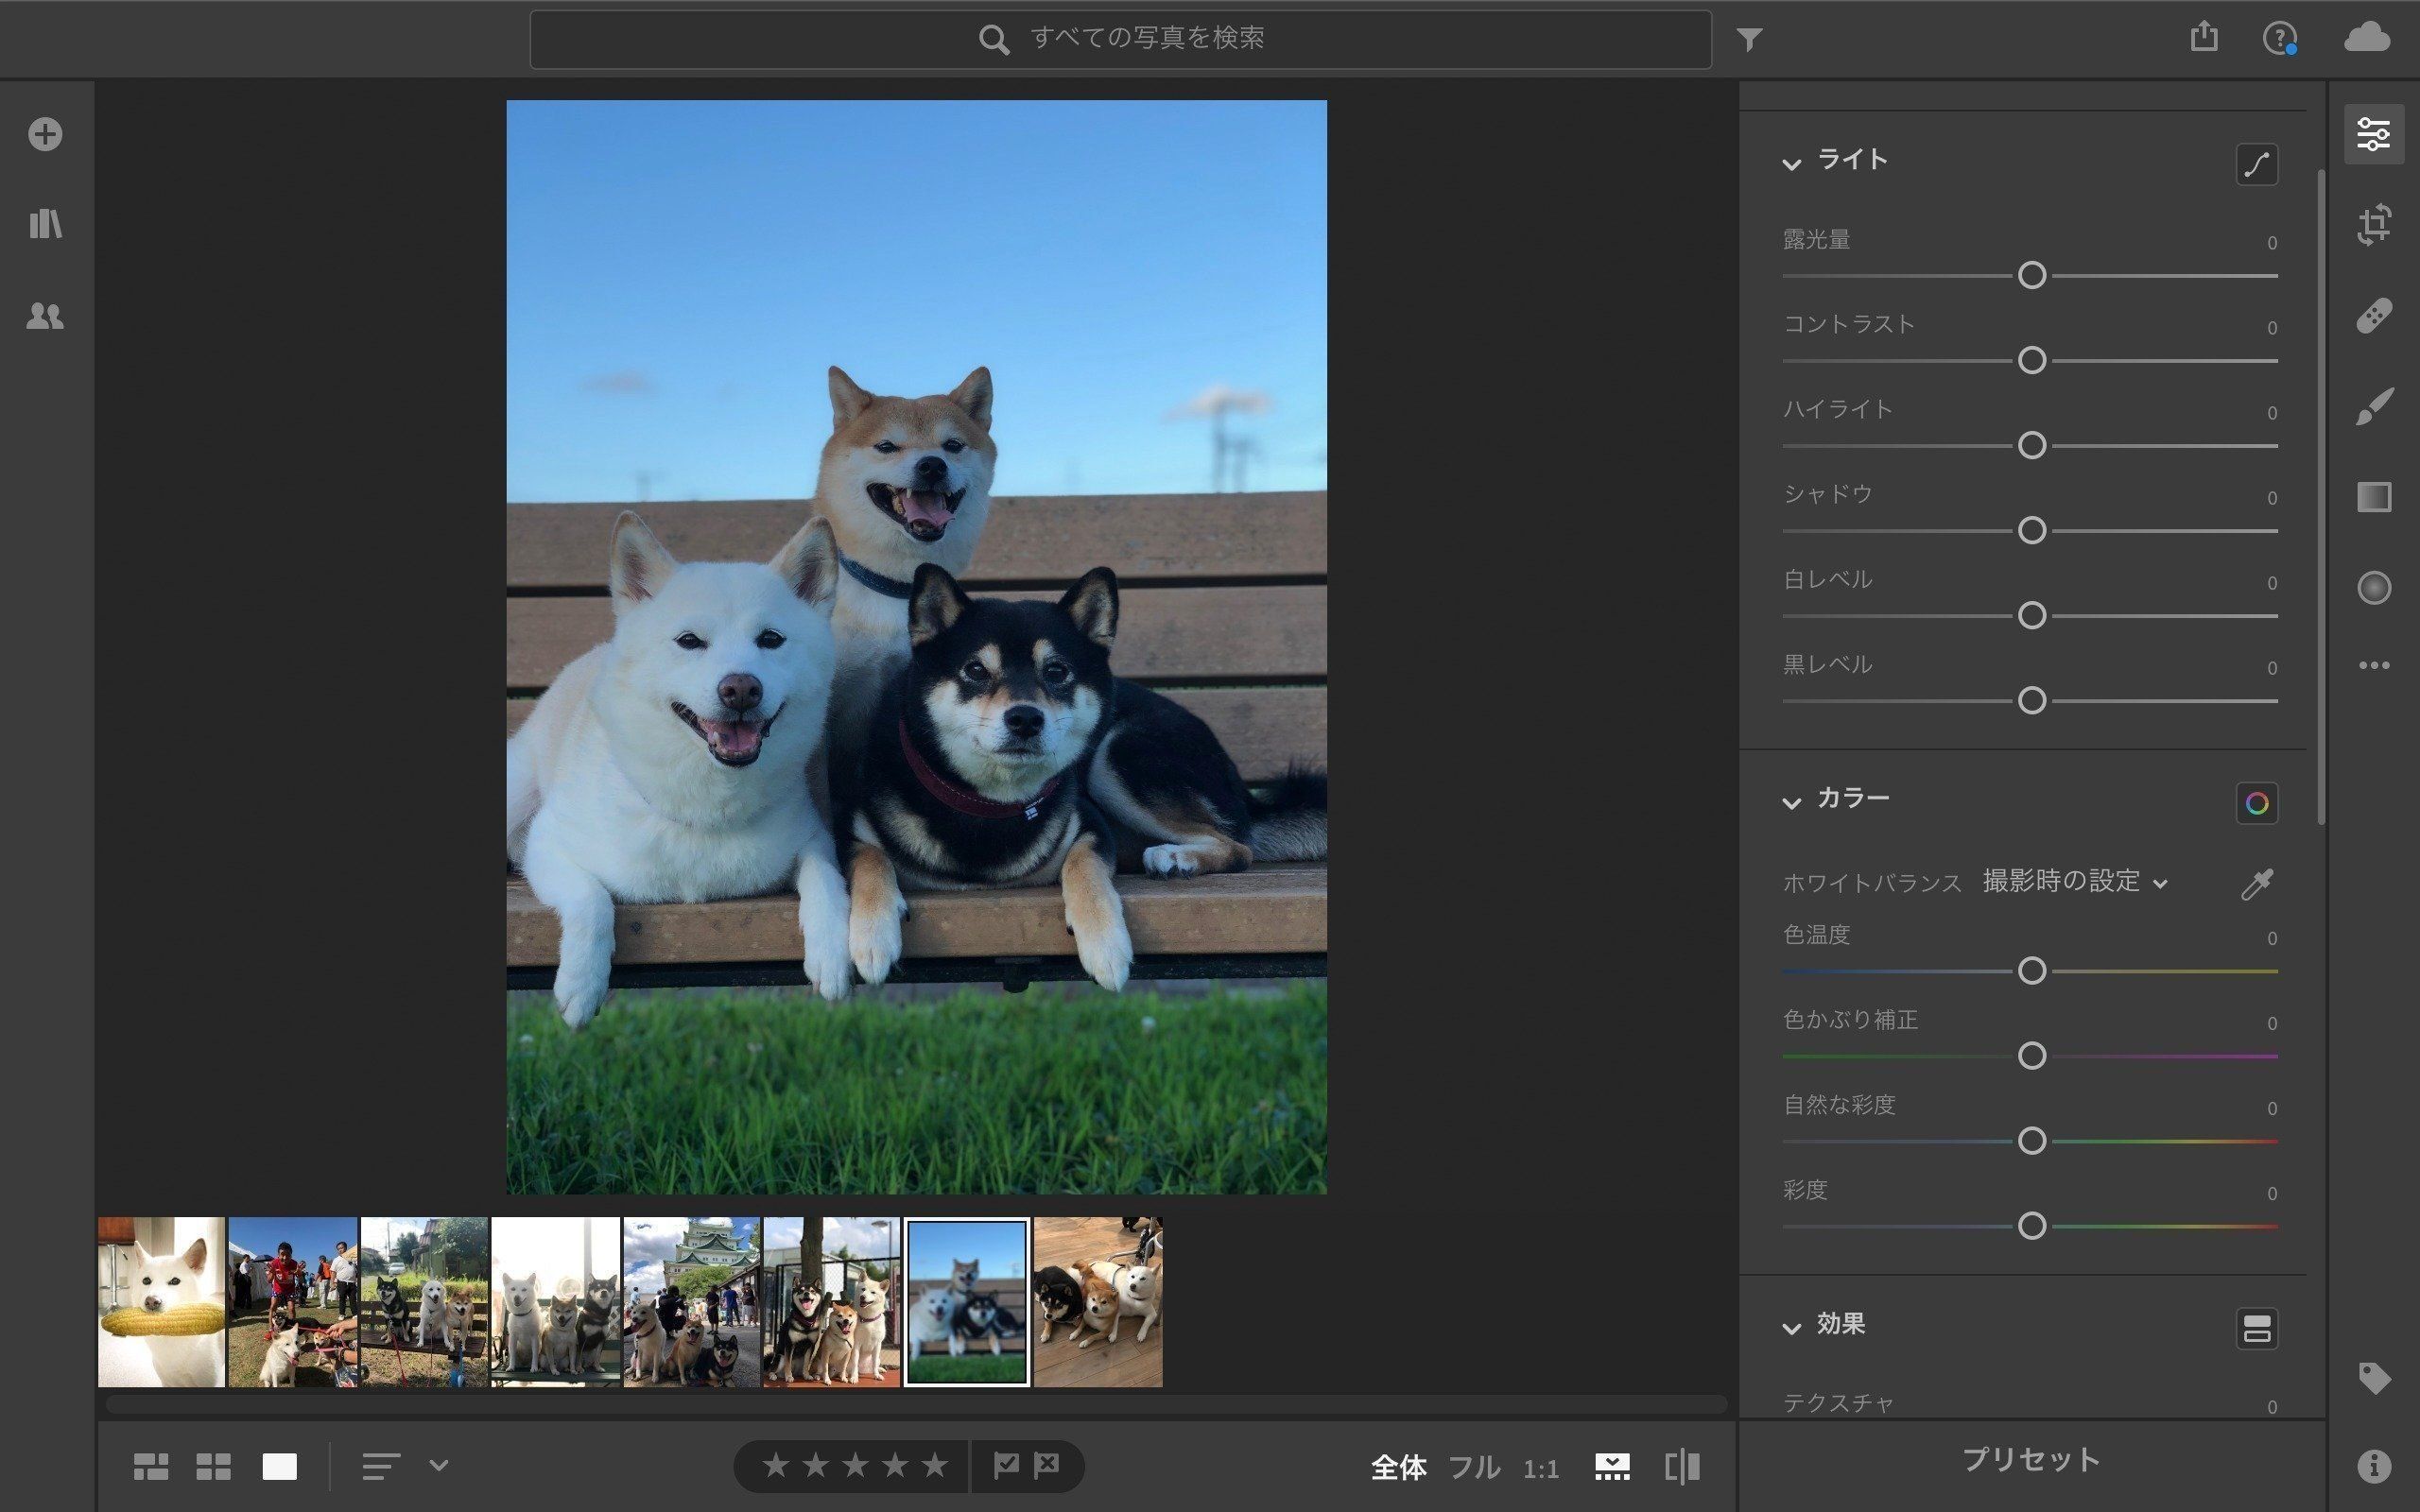Open the Color Mixer wheel icon
2420x1512 pixels.
[x=2256, y=803]
